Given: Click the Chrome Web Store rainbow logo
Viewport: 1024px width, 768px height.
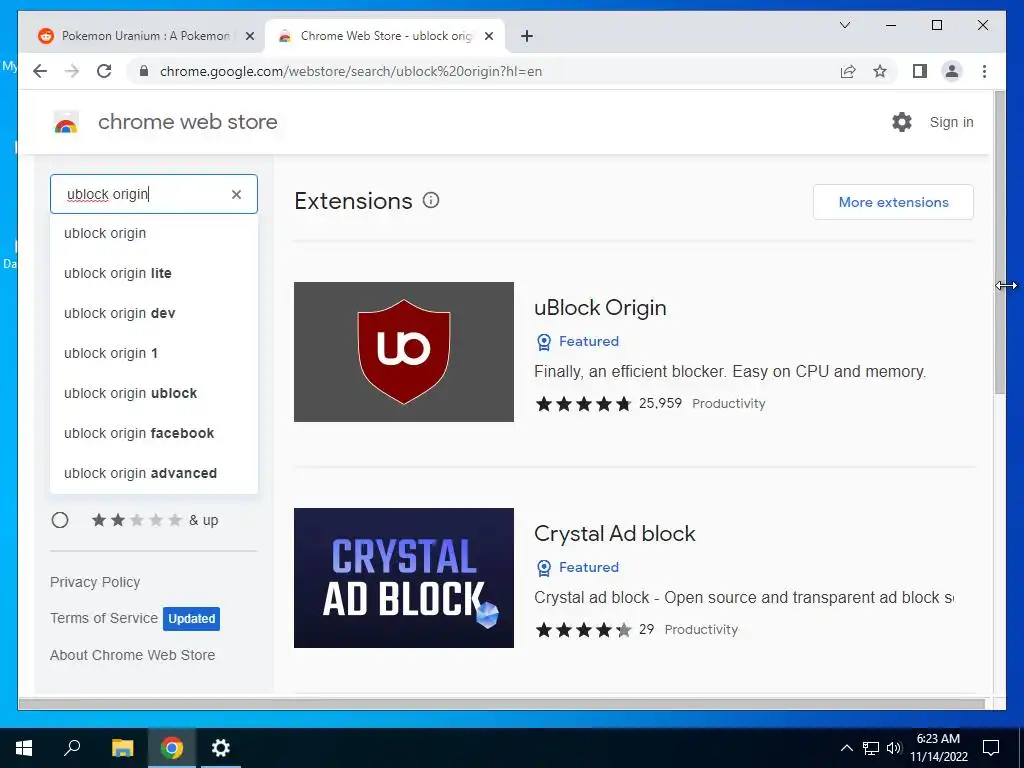Looking at the screenshot, I should [65, 122].
